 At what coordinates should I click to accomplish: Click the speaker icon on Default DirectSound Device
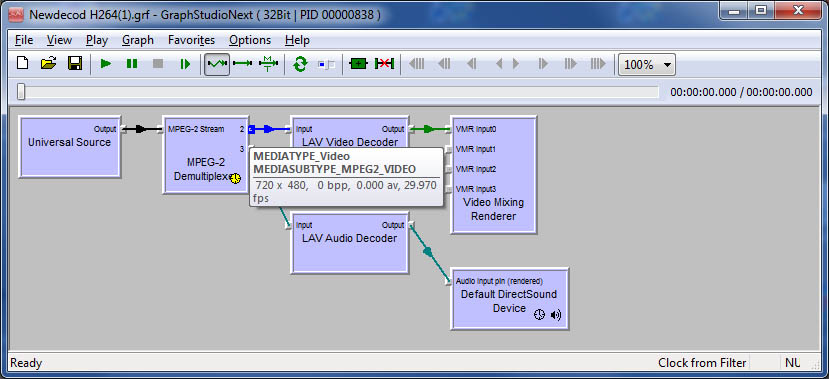click(556, 316)
